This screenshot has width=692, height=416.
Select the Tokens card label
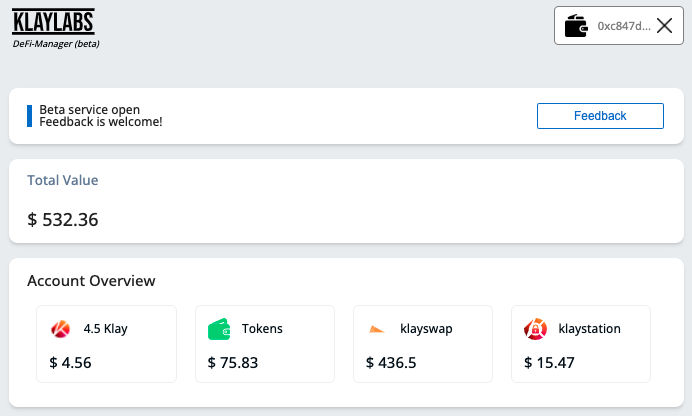(262, 329)
